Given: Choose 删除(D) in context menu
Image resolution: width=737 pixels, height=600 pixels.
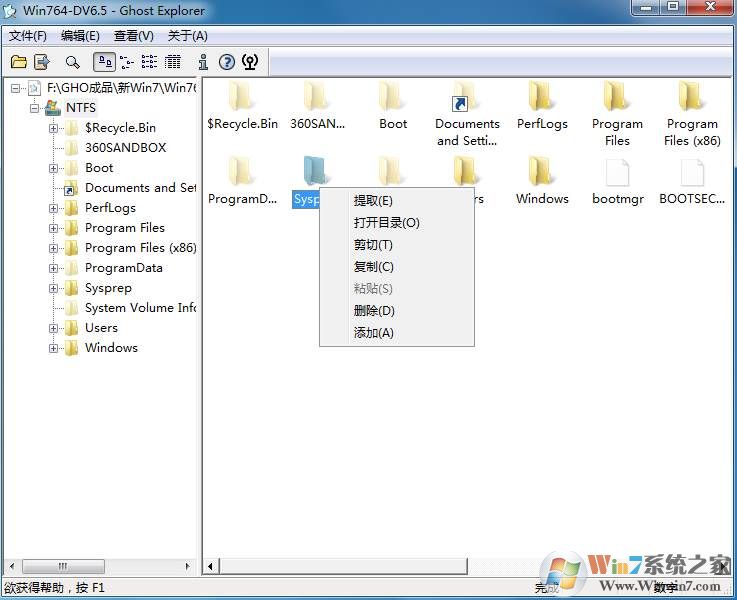Looking at the screenshot, I should pyautogui.click(x=374, y=311).
